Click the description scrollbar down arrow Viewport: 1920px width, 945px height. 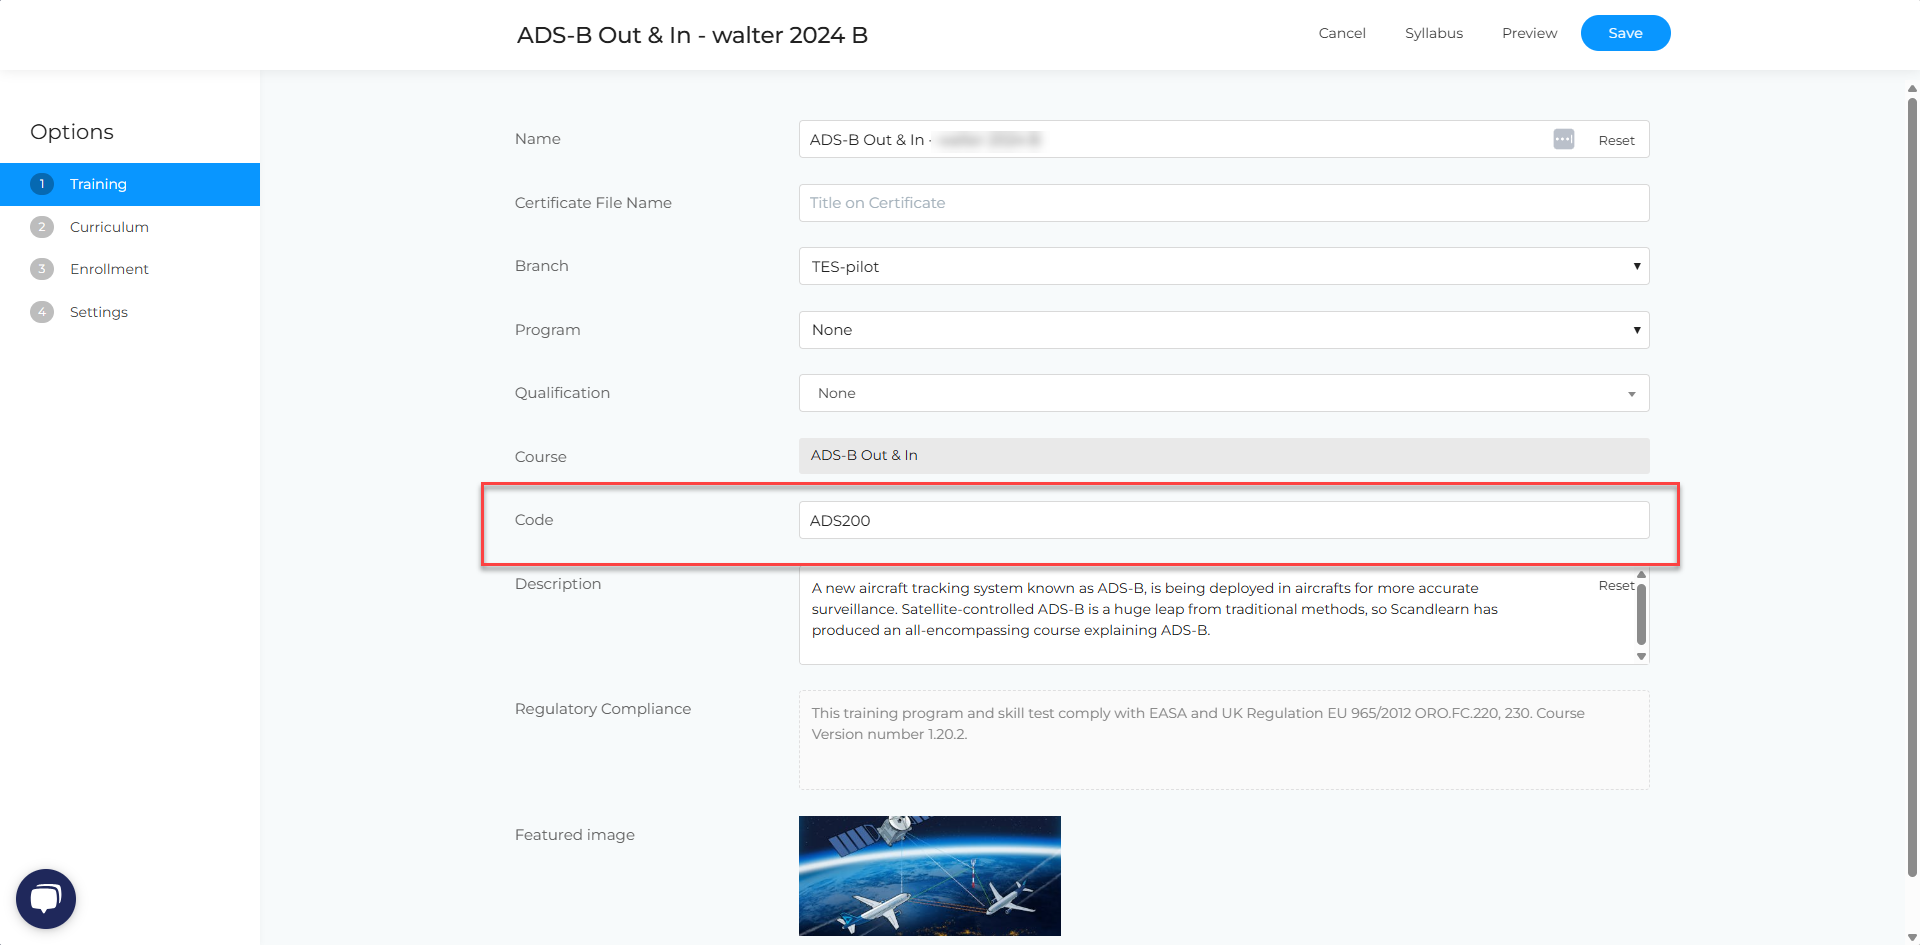(1641, 657)
